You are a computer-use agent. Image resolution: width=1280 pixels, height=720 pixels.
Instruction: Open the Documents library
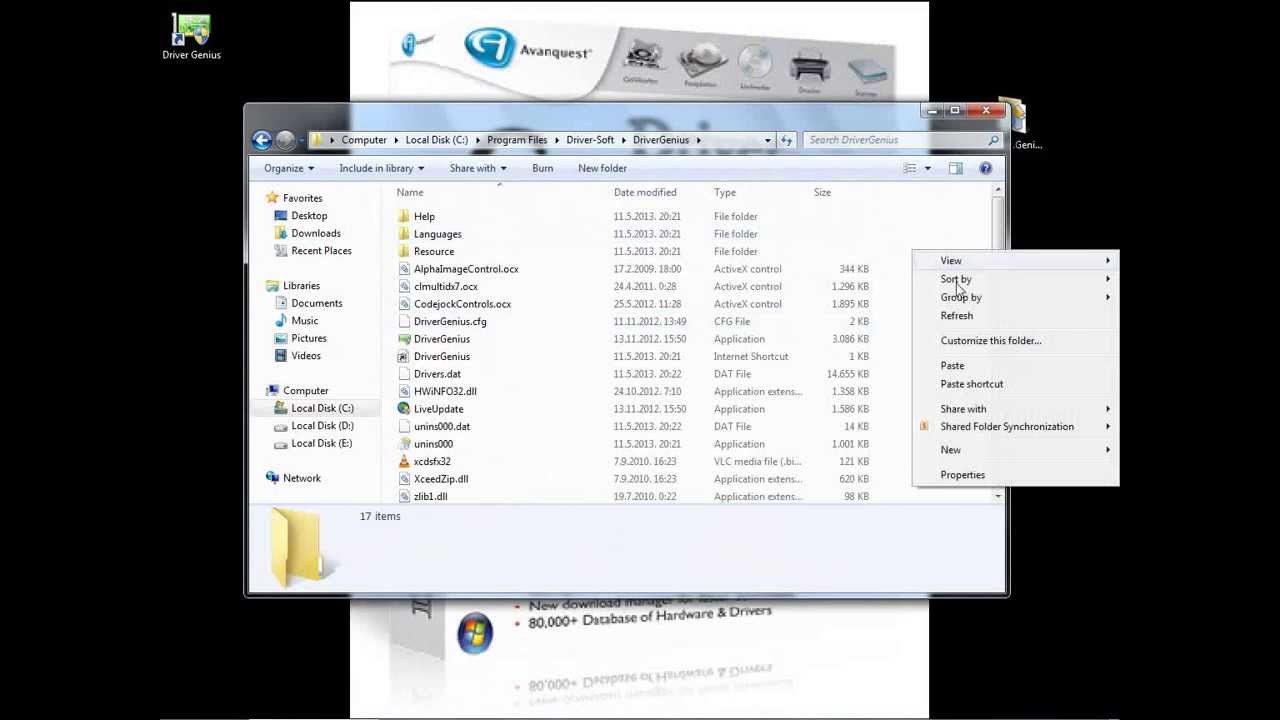coord(317,303)
